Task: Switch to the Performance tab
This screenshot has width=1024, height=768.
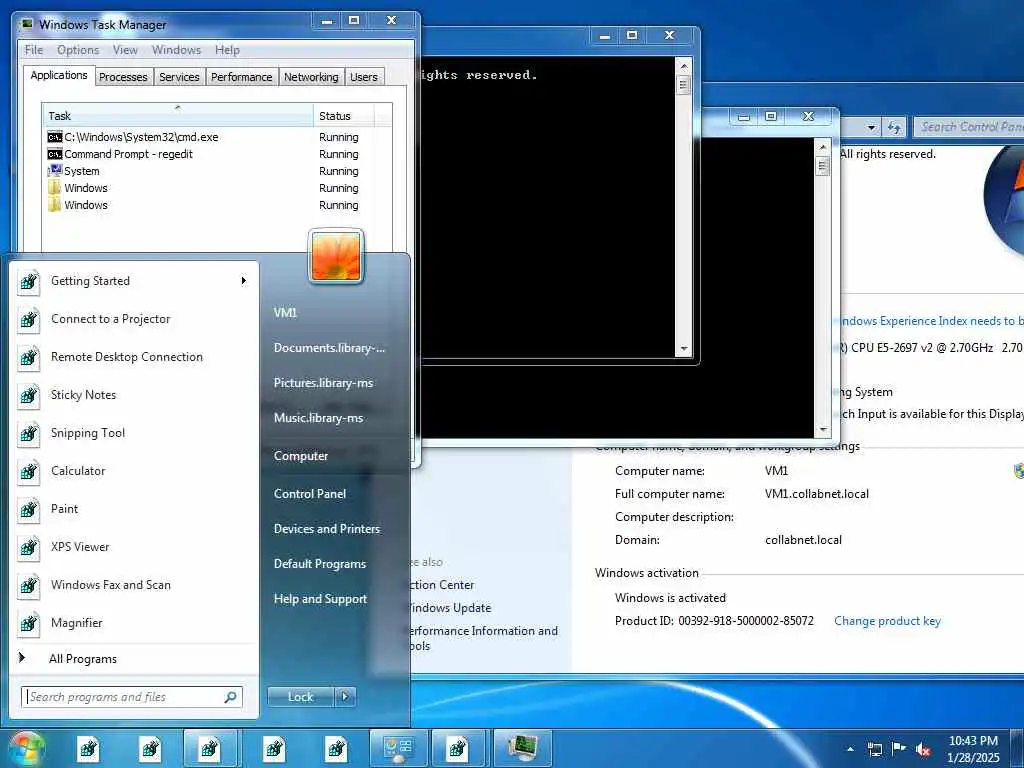Action: tap(242, 77)
